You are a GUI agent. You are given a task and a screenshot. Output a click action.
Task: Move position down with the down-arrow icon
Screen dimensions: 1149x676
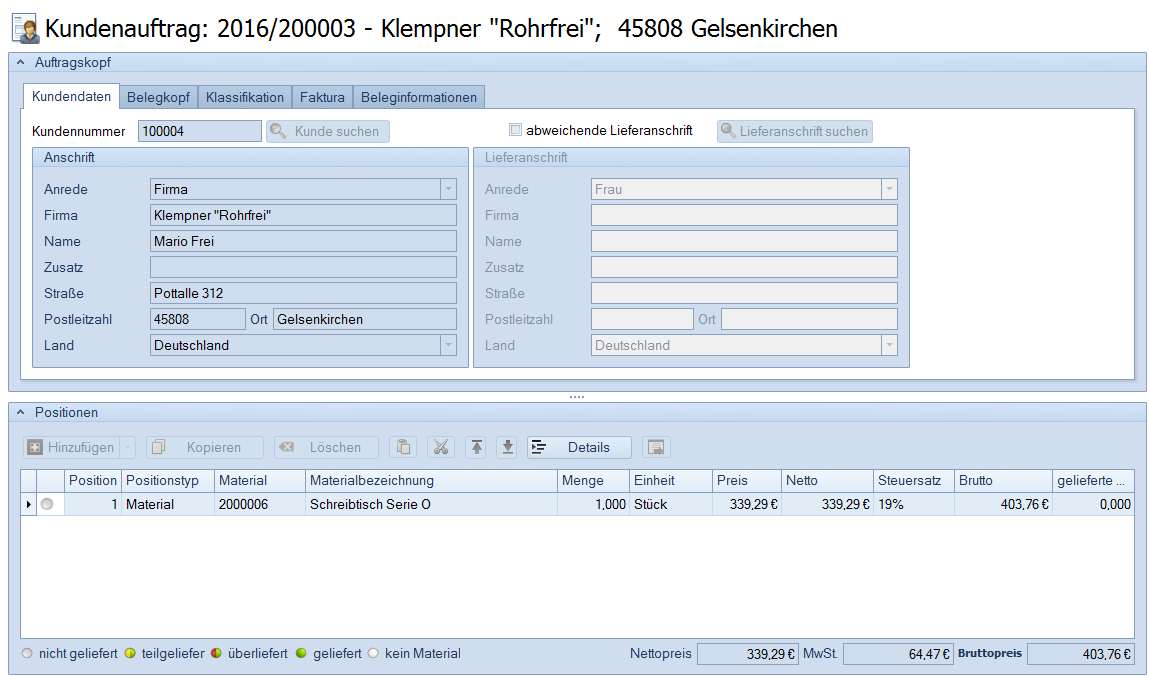tap(508, 447)
